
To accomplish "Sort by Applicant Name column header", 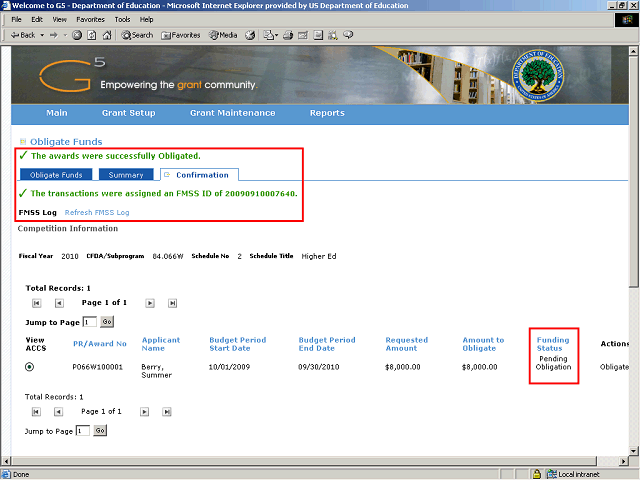I will 161,344.
